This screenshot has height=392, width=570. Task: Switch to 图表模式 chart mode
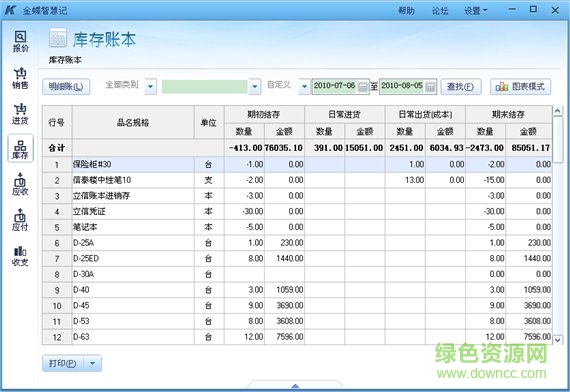(x=520, y=87)
